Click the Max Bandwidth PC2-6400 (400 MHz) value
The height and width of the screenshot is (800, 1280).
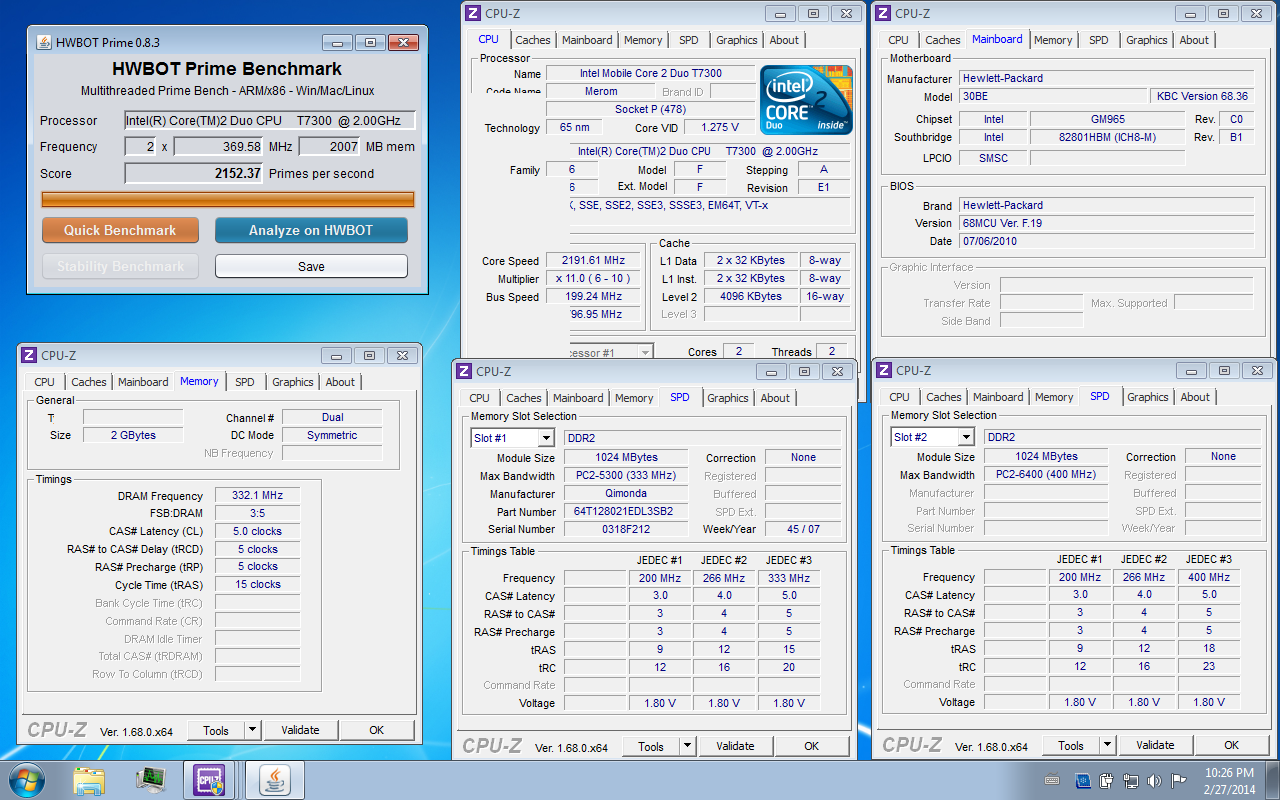click(x=1045, y=475)
